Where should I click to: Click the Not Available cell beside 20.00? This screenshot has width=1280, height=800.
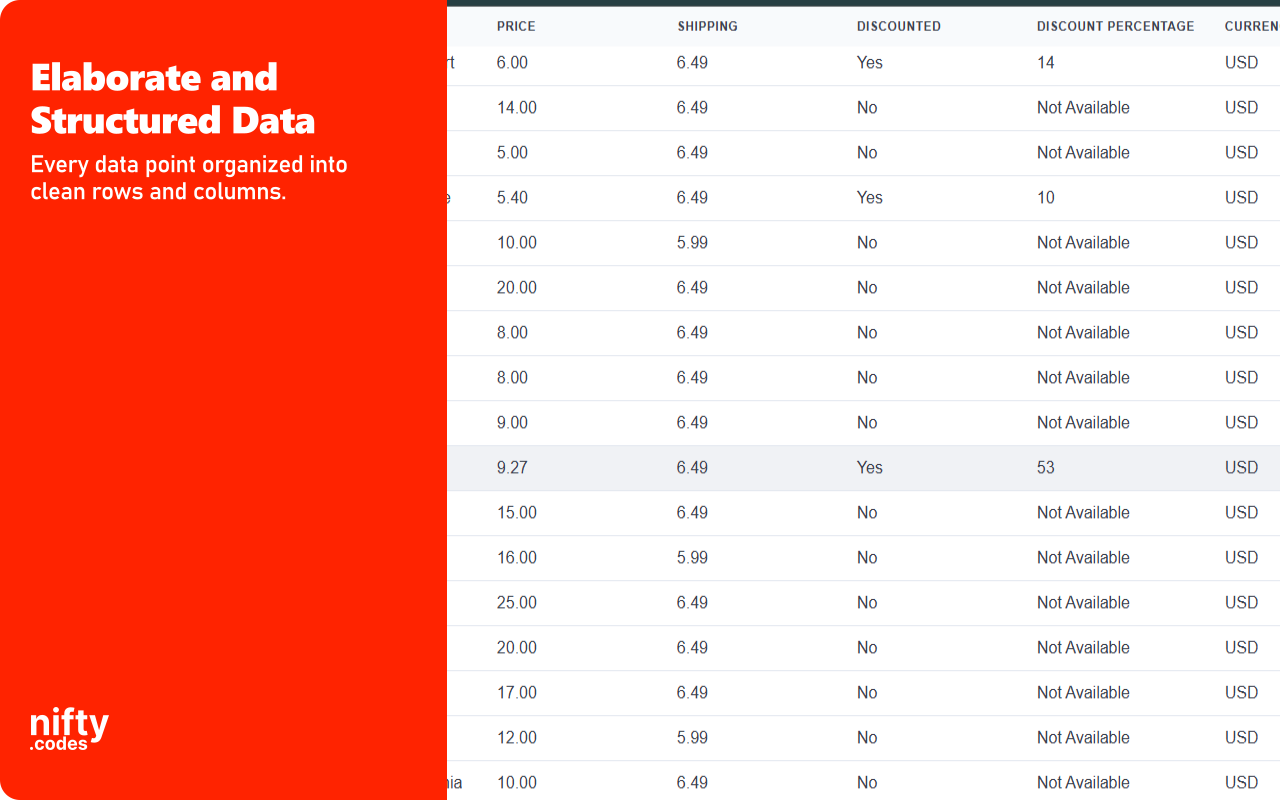[x=1083, y=287]
